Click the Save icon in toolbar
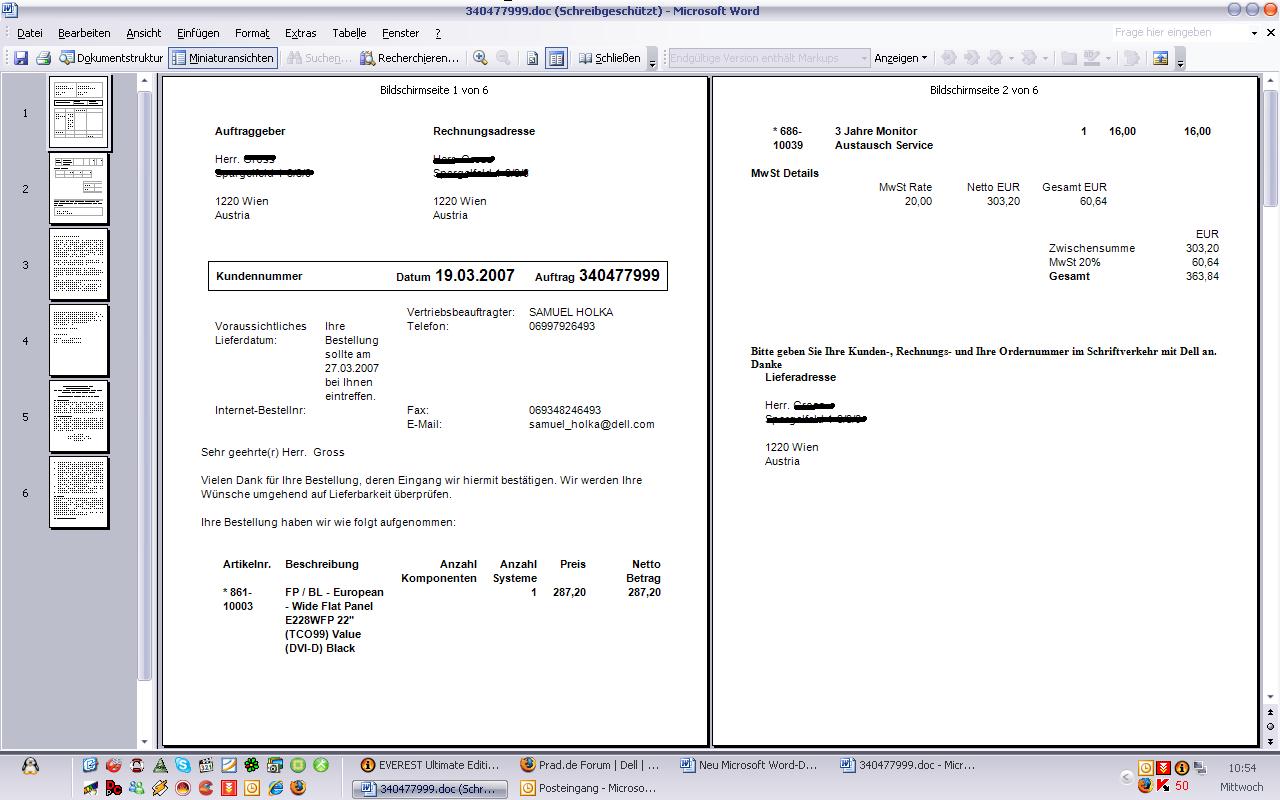 [x=20, y=58]
